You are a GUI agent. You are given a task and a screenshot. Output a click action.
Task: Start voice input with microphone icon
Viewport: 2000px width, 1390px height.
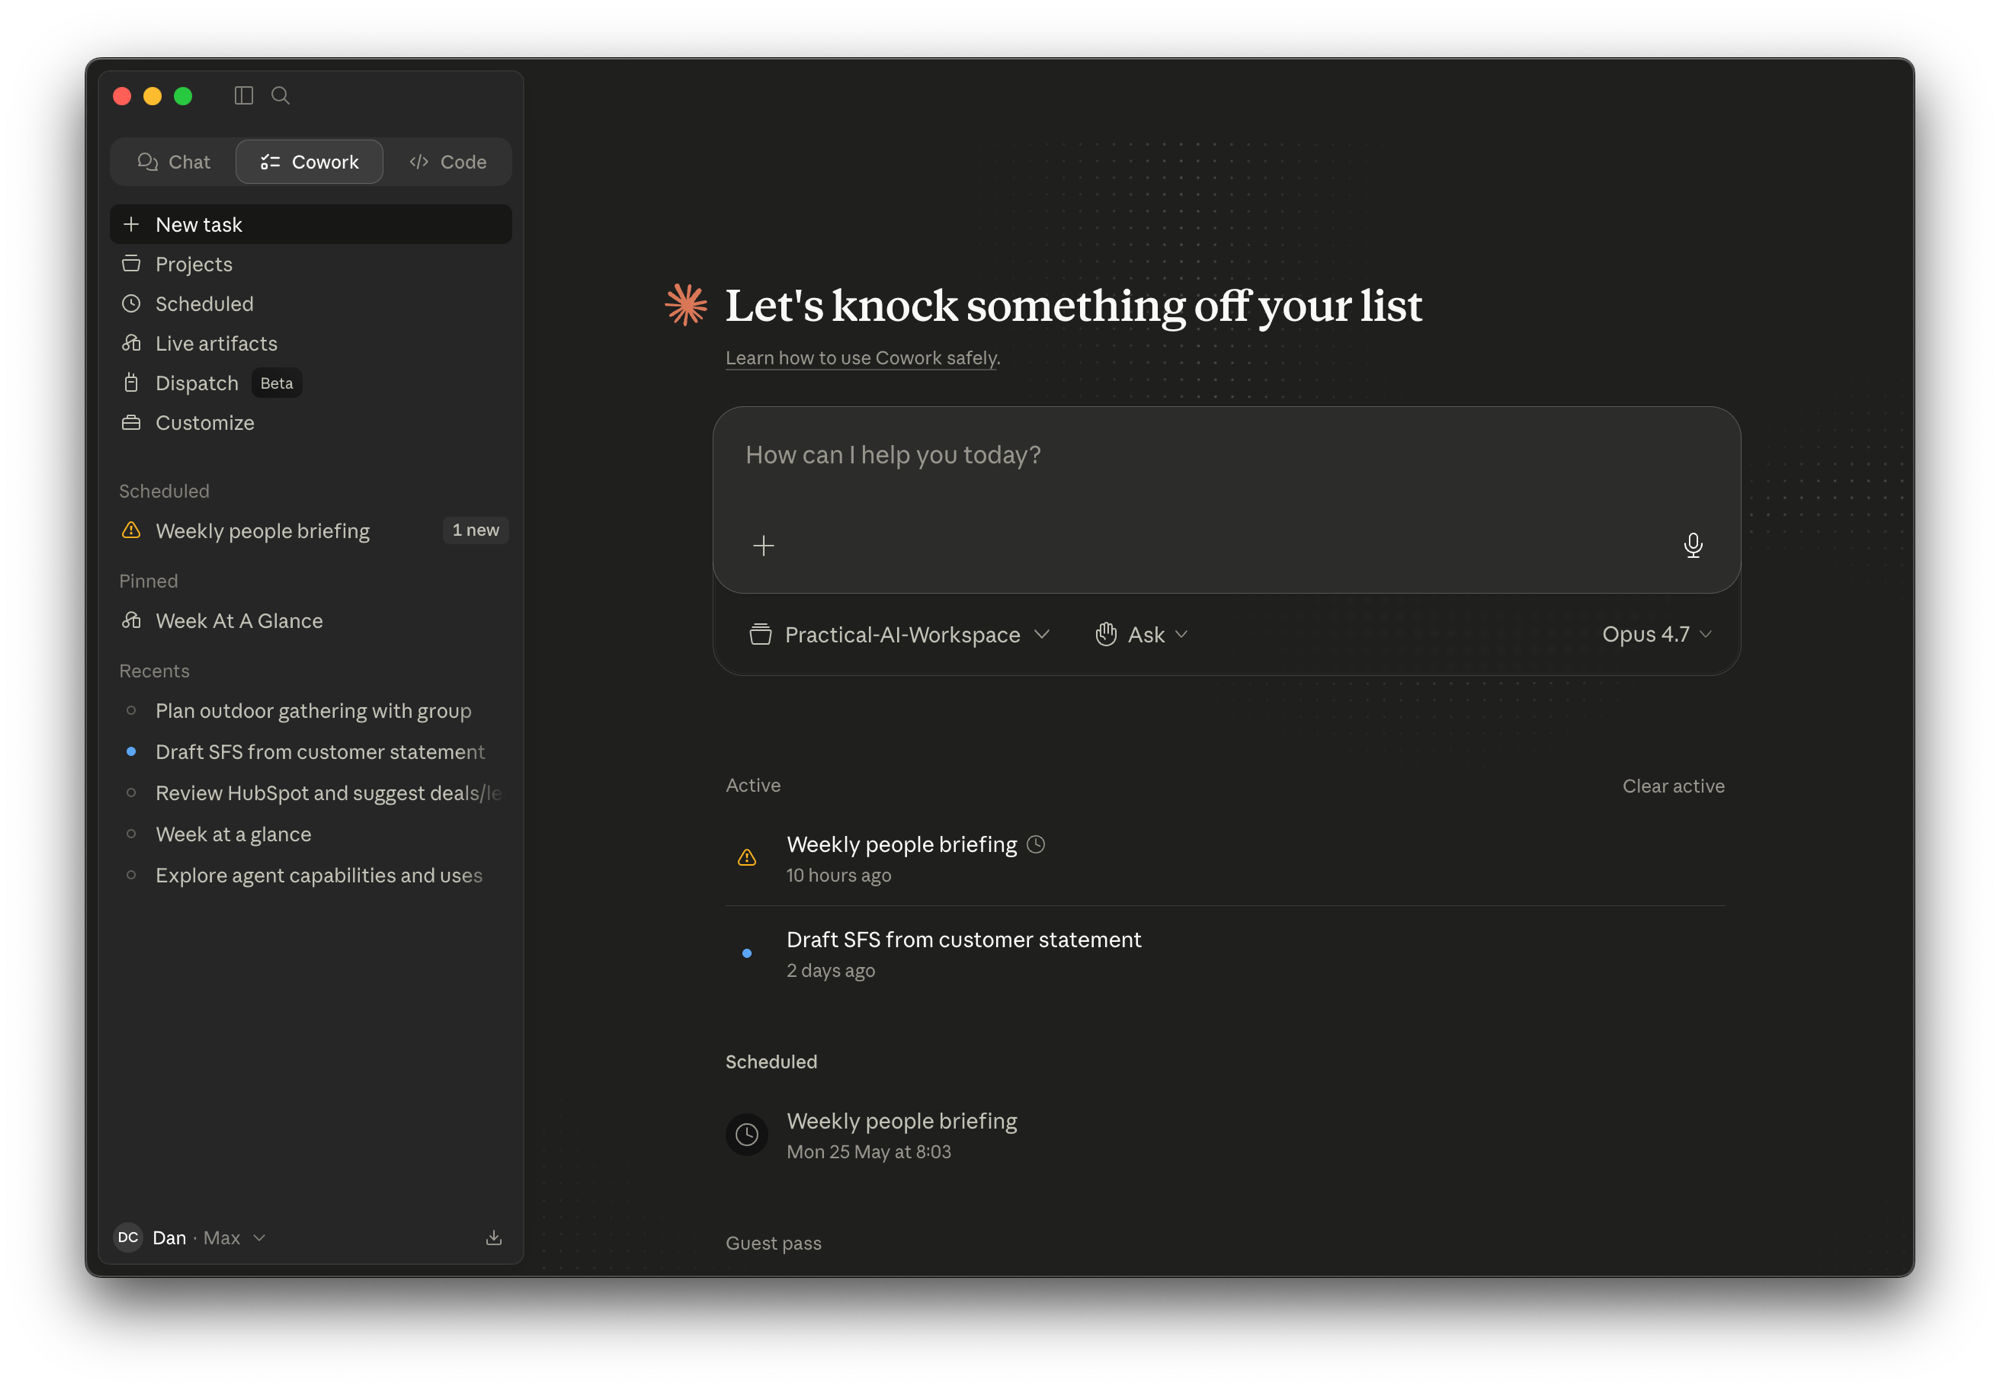(x=1692, y=545)
